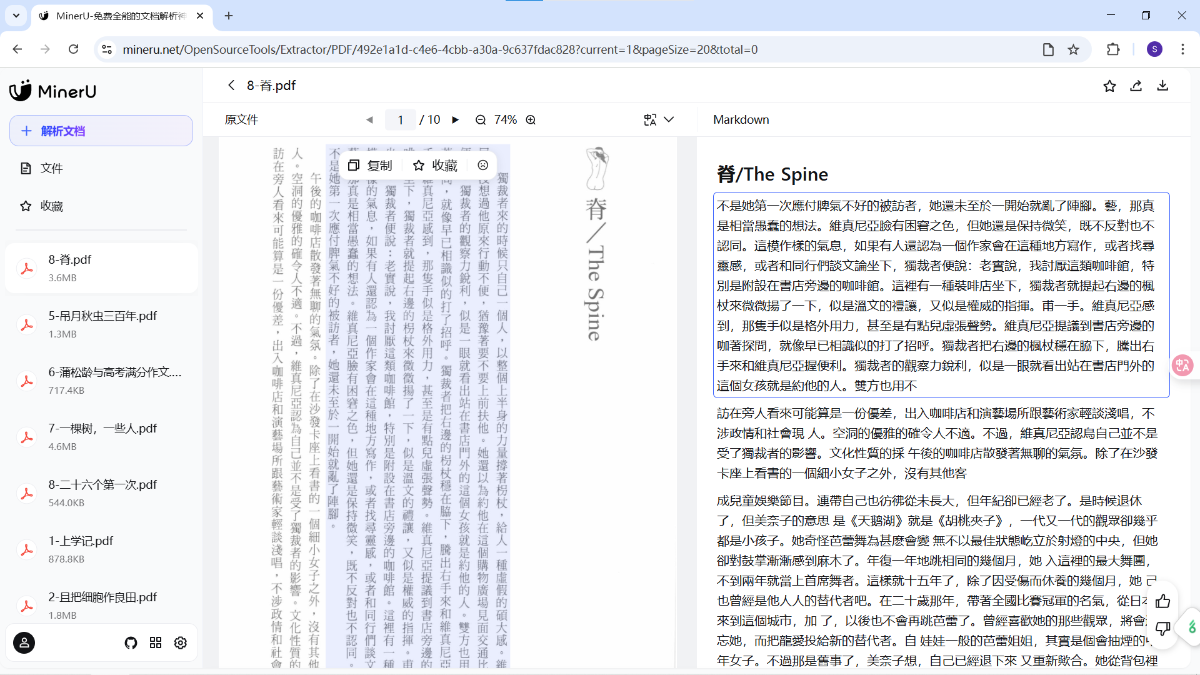
Task: Open the GitHub link icon
Action: pyautogui.click(x=130, y=643)
